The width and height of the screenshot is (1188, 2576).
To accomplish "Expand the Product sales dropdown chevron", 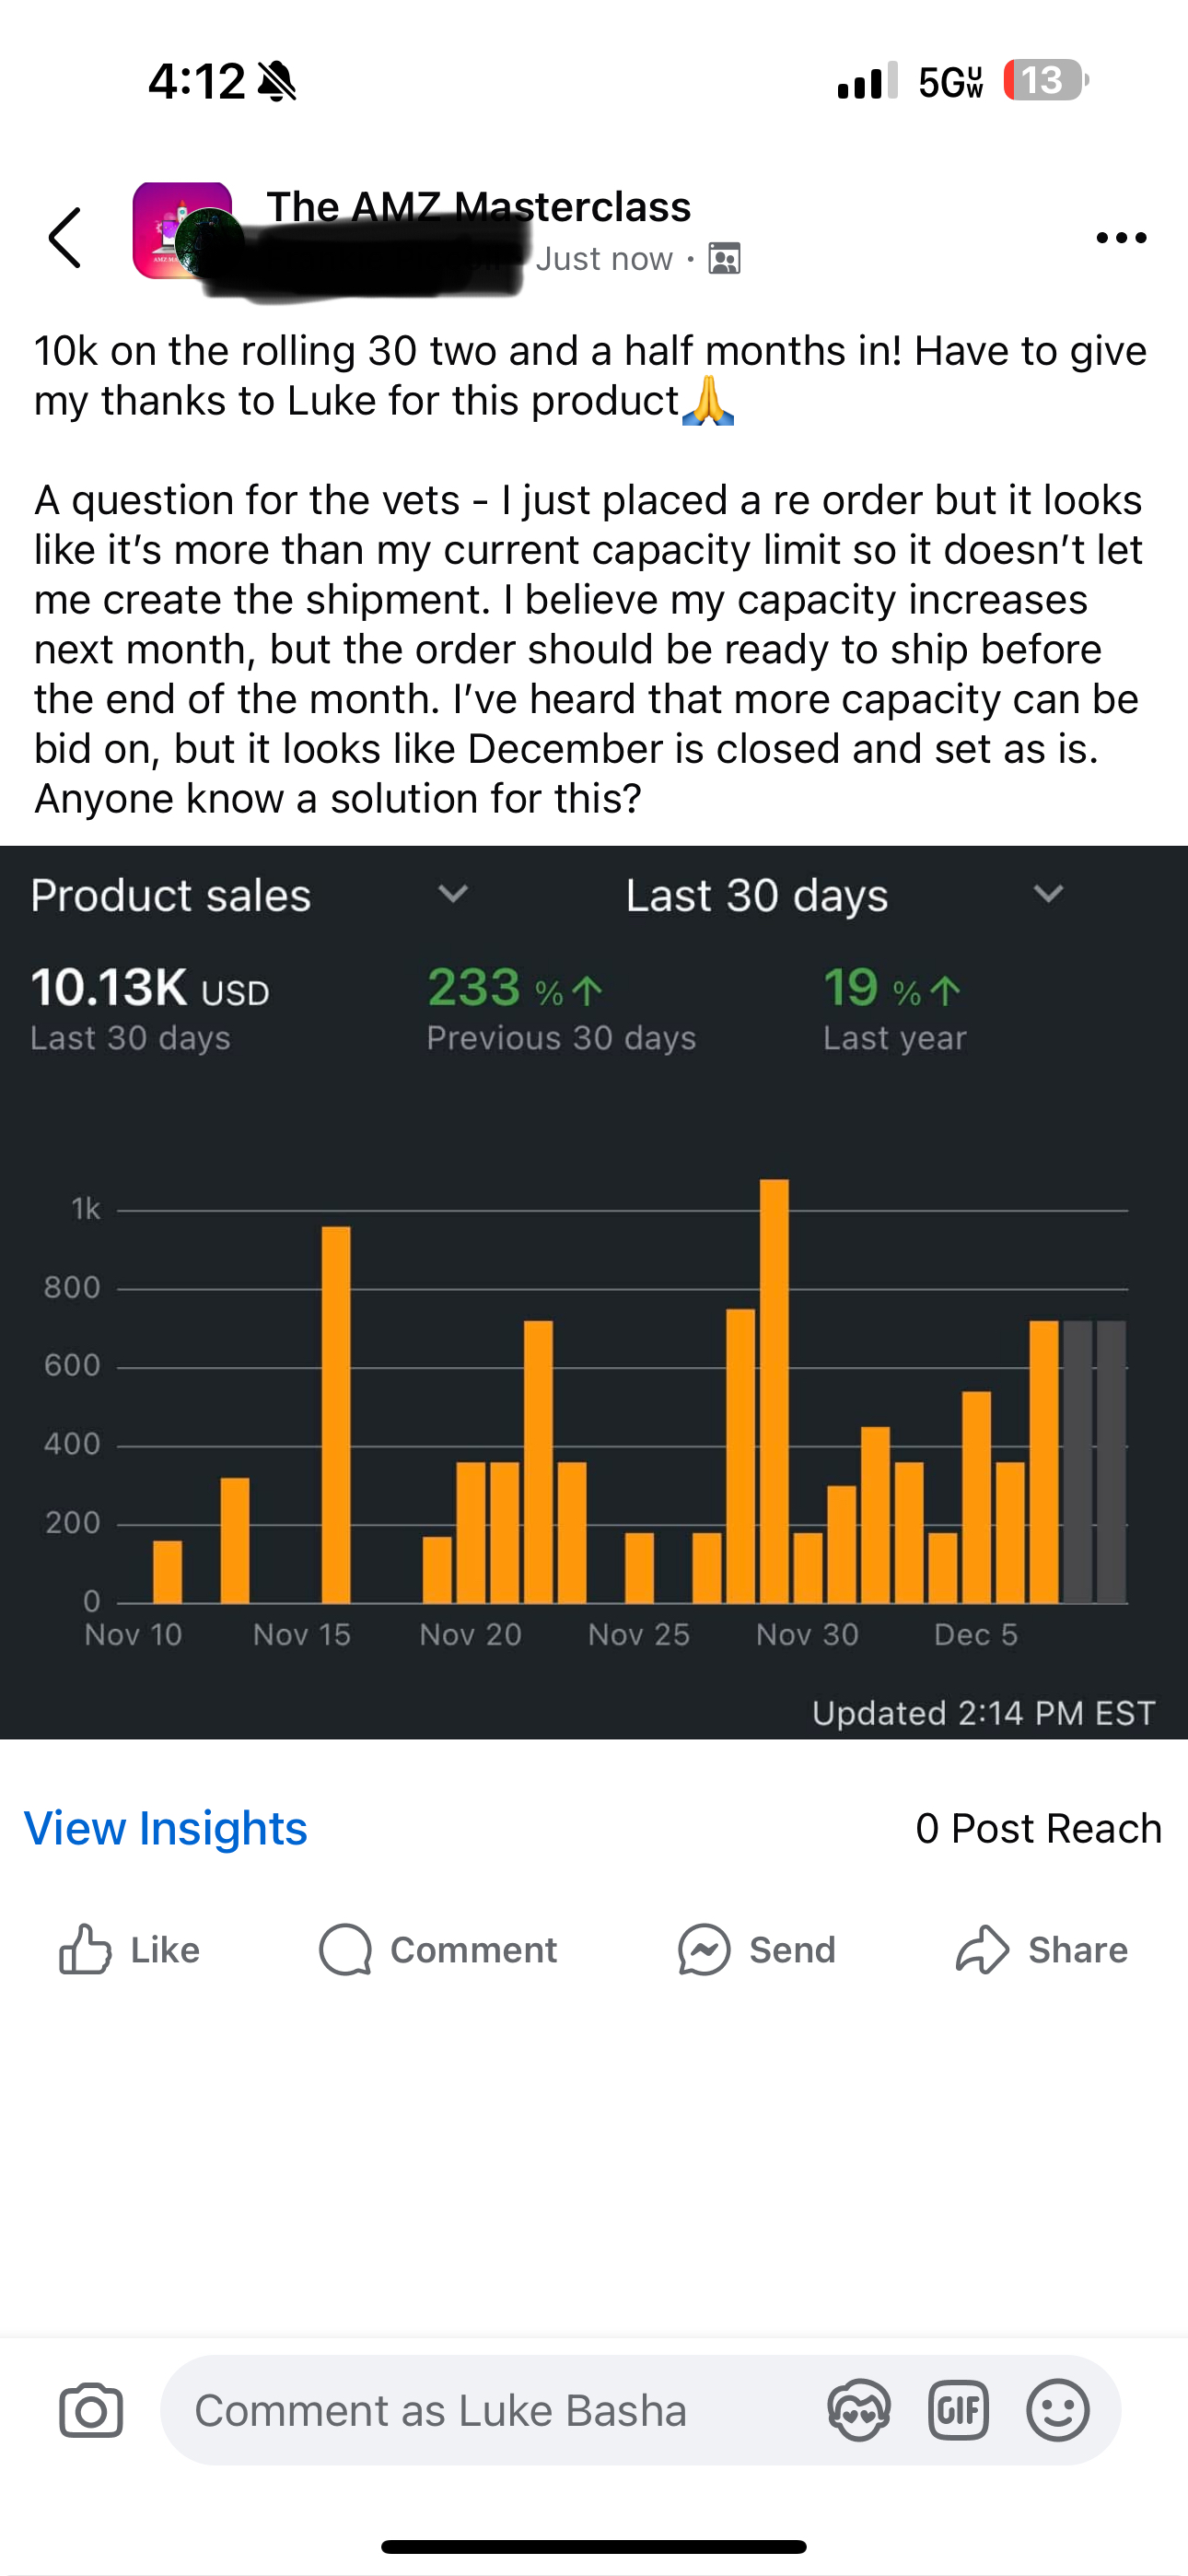I will 453,893.
